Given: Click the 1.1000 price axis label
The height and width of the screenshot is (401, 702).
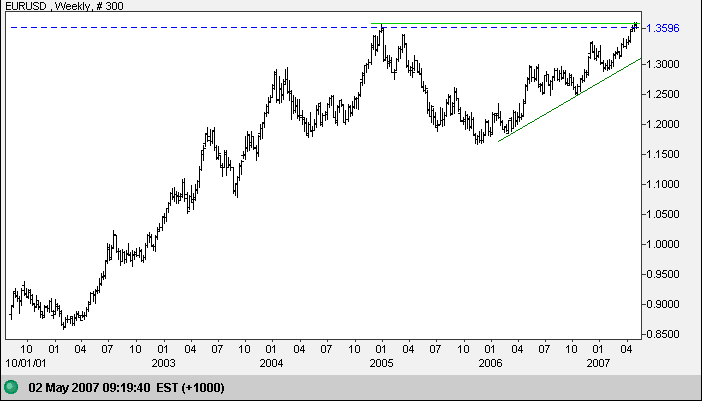Looking at the screenshot, I should click(663, 184).
